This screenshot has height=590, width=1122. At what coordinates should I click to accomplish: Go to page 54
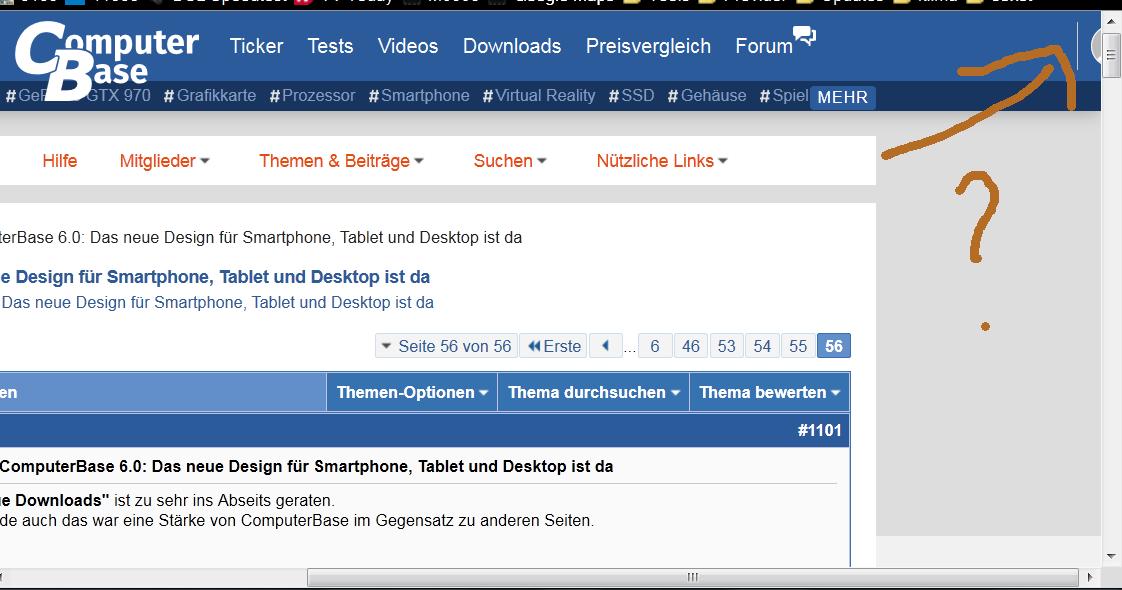762,346
